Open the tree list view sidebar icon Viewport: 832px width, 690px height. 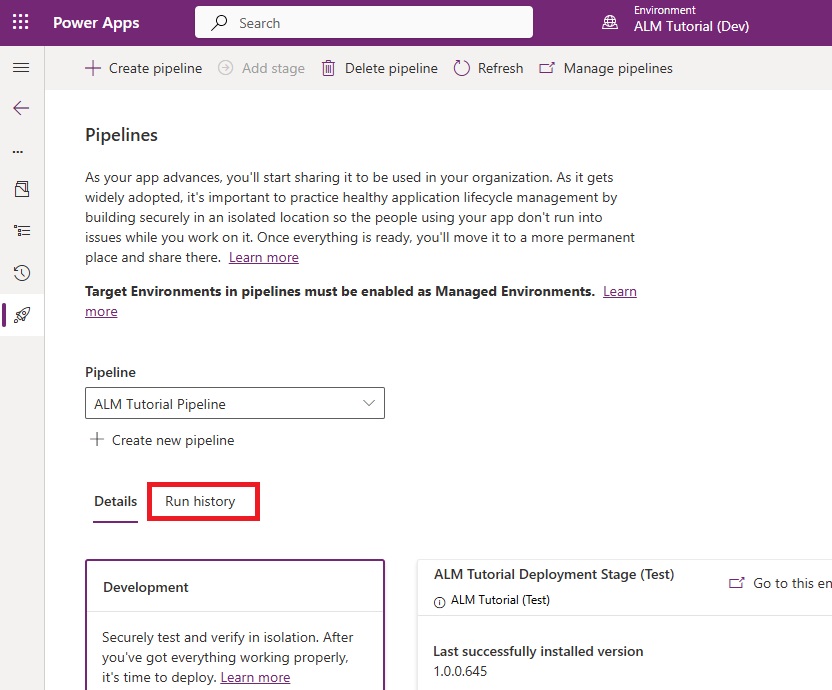(x=22, y=231)
